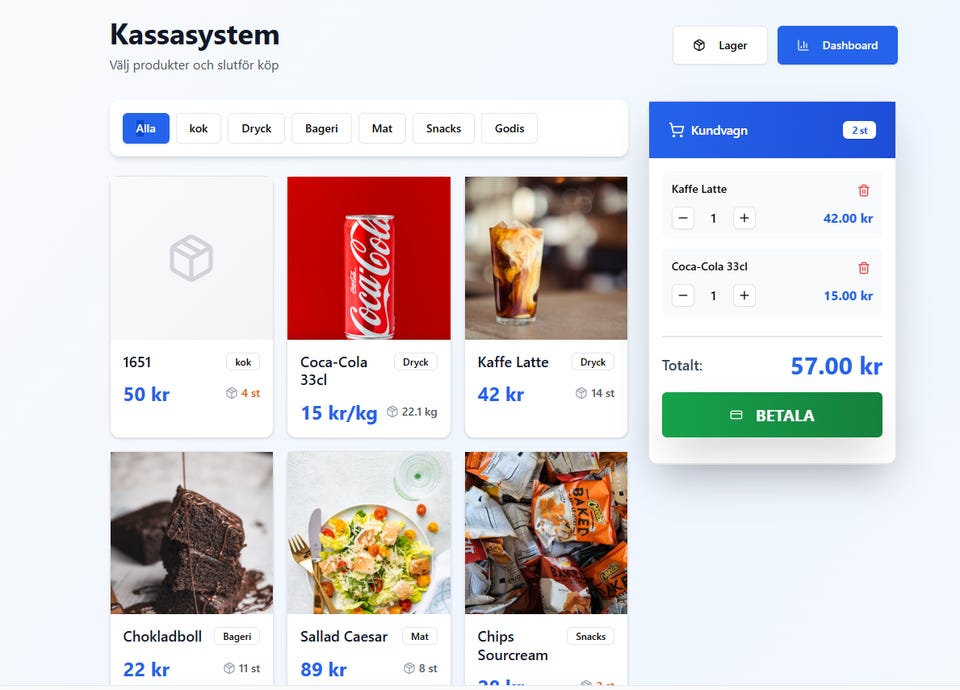Filter products by Godis category
960x690 pixels.
509,129
